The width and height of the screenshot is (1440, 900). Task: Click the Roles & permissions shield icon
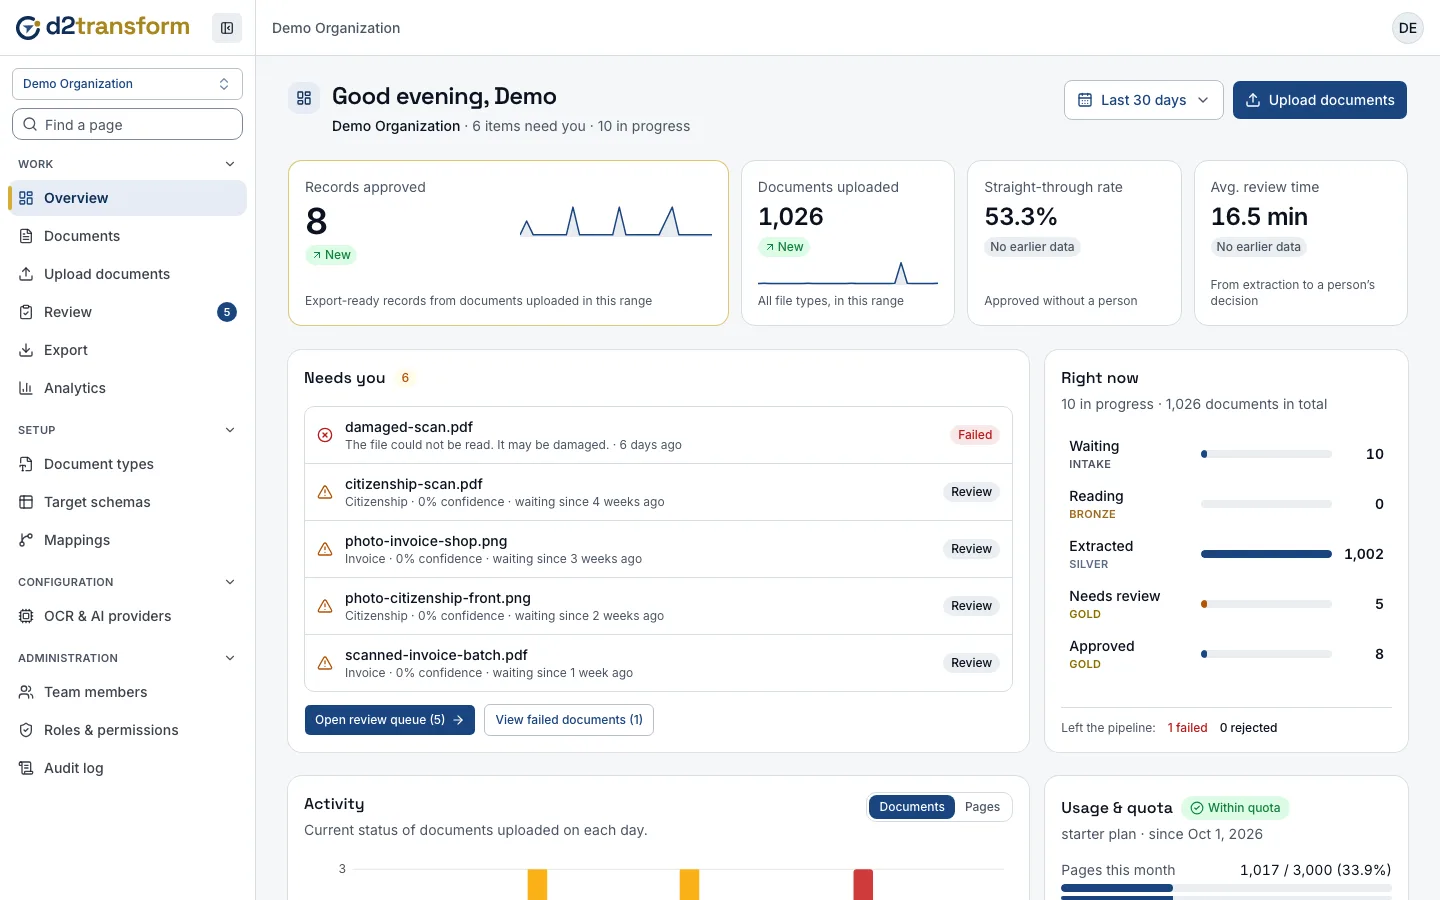coord(26,730)
